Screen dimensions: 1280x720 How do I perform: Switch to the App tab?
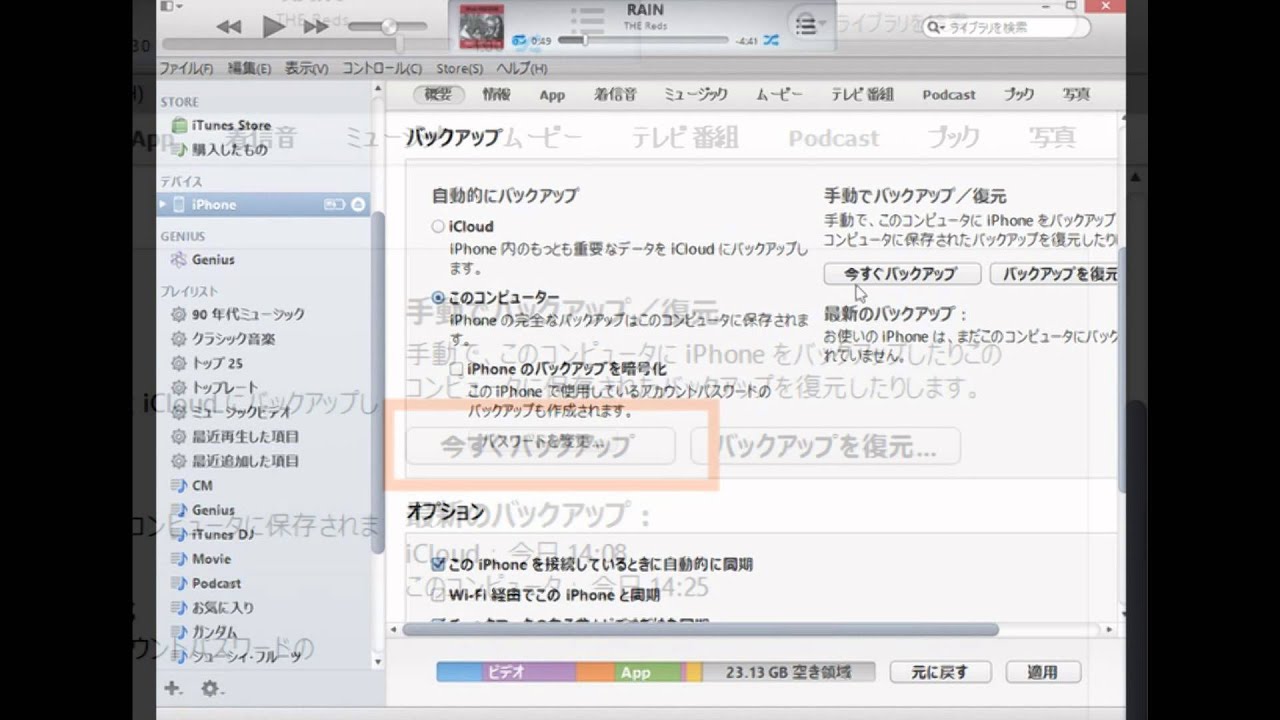click(x=552, y=95)
